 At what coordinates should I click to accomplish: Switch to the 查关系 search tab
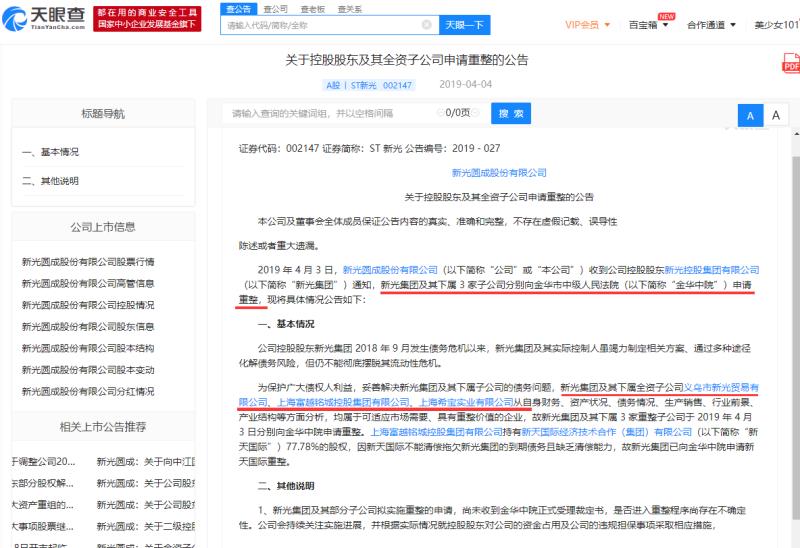click(350, 9)
